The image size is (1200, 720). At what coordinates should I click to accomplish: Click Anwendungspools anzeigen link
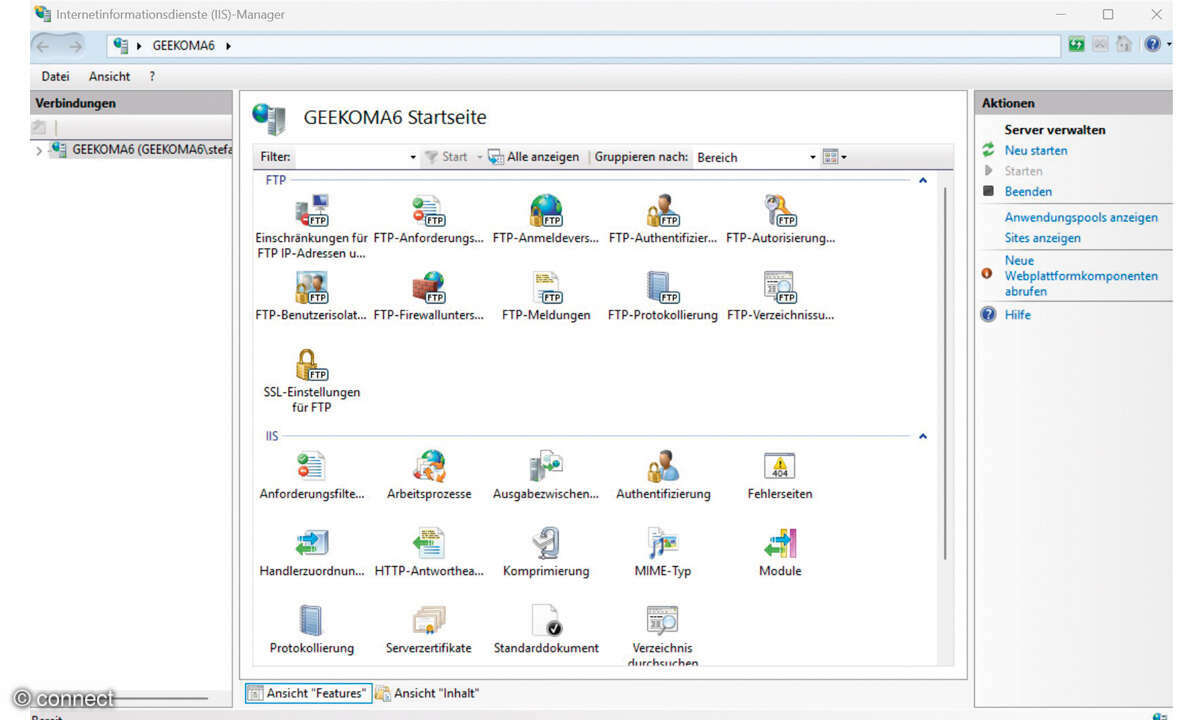1081,217
